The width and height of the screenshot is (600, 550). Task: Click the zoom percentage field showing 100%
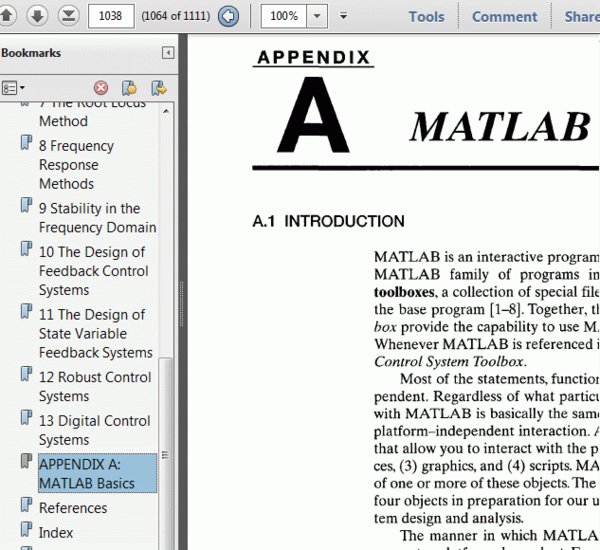click(x=284, y=16)
